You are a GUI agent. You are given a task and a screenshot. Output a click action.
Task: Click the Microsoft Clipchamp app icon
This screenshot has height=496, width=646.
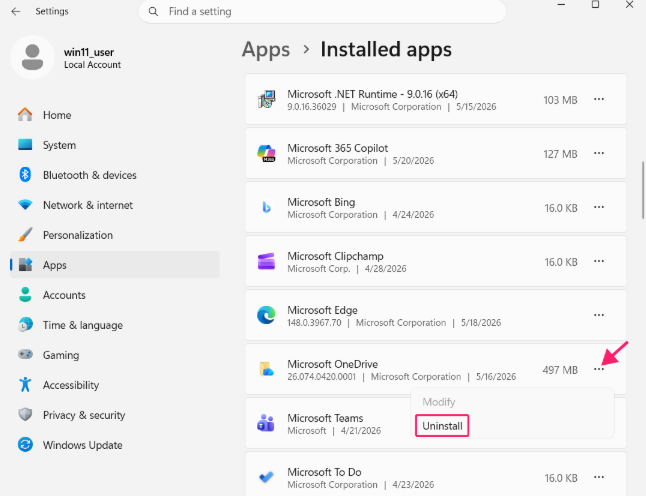click(x=267, y=261)
